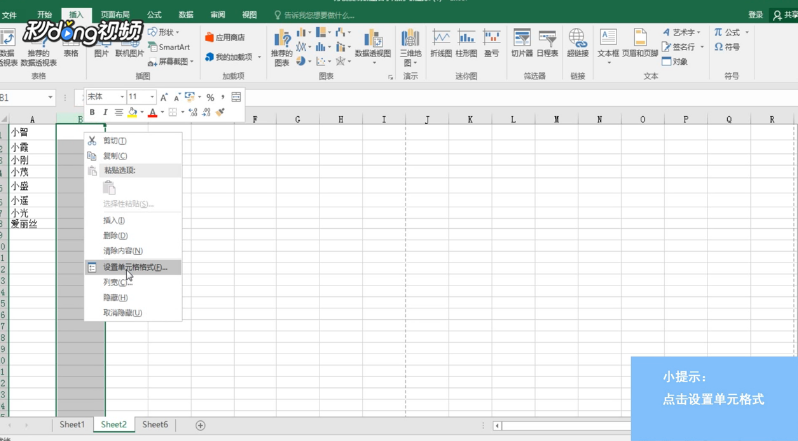
Task: Choose Format Cells (设置单元格格式) menu item
Action: (x=133, y=268)
